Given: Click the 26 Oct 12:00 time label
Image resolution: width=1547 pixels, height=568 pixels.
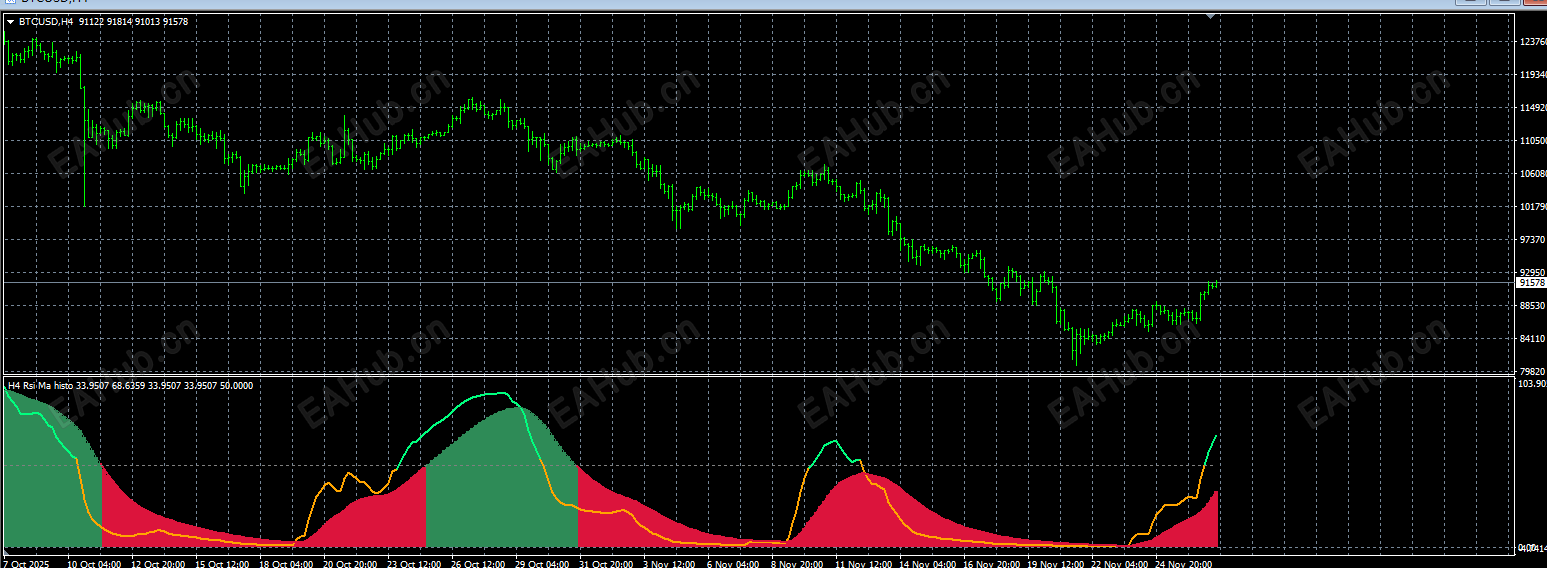Looking at the screenshot, I should (x=479, y=563).
